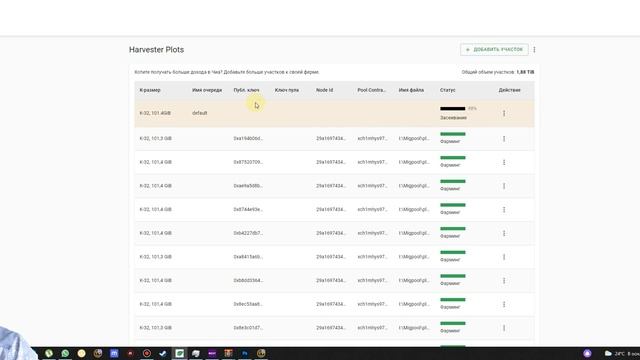Click the public key cell 0xb8dd3364

point(248,281)
